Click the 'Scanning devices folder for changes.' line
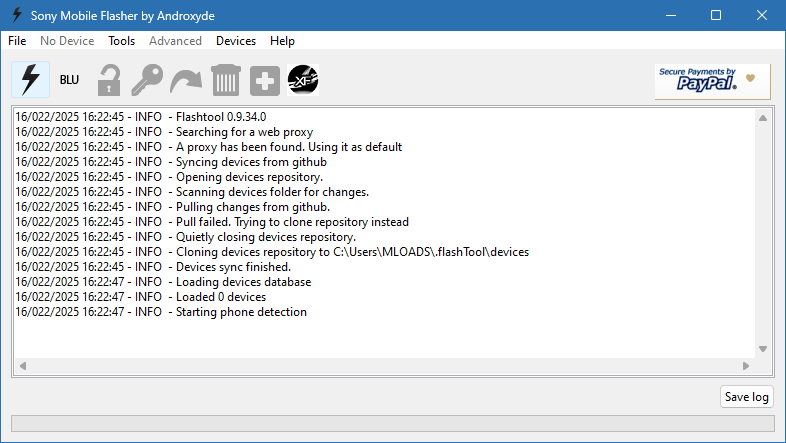 [192, 192]
